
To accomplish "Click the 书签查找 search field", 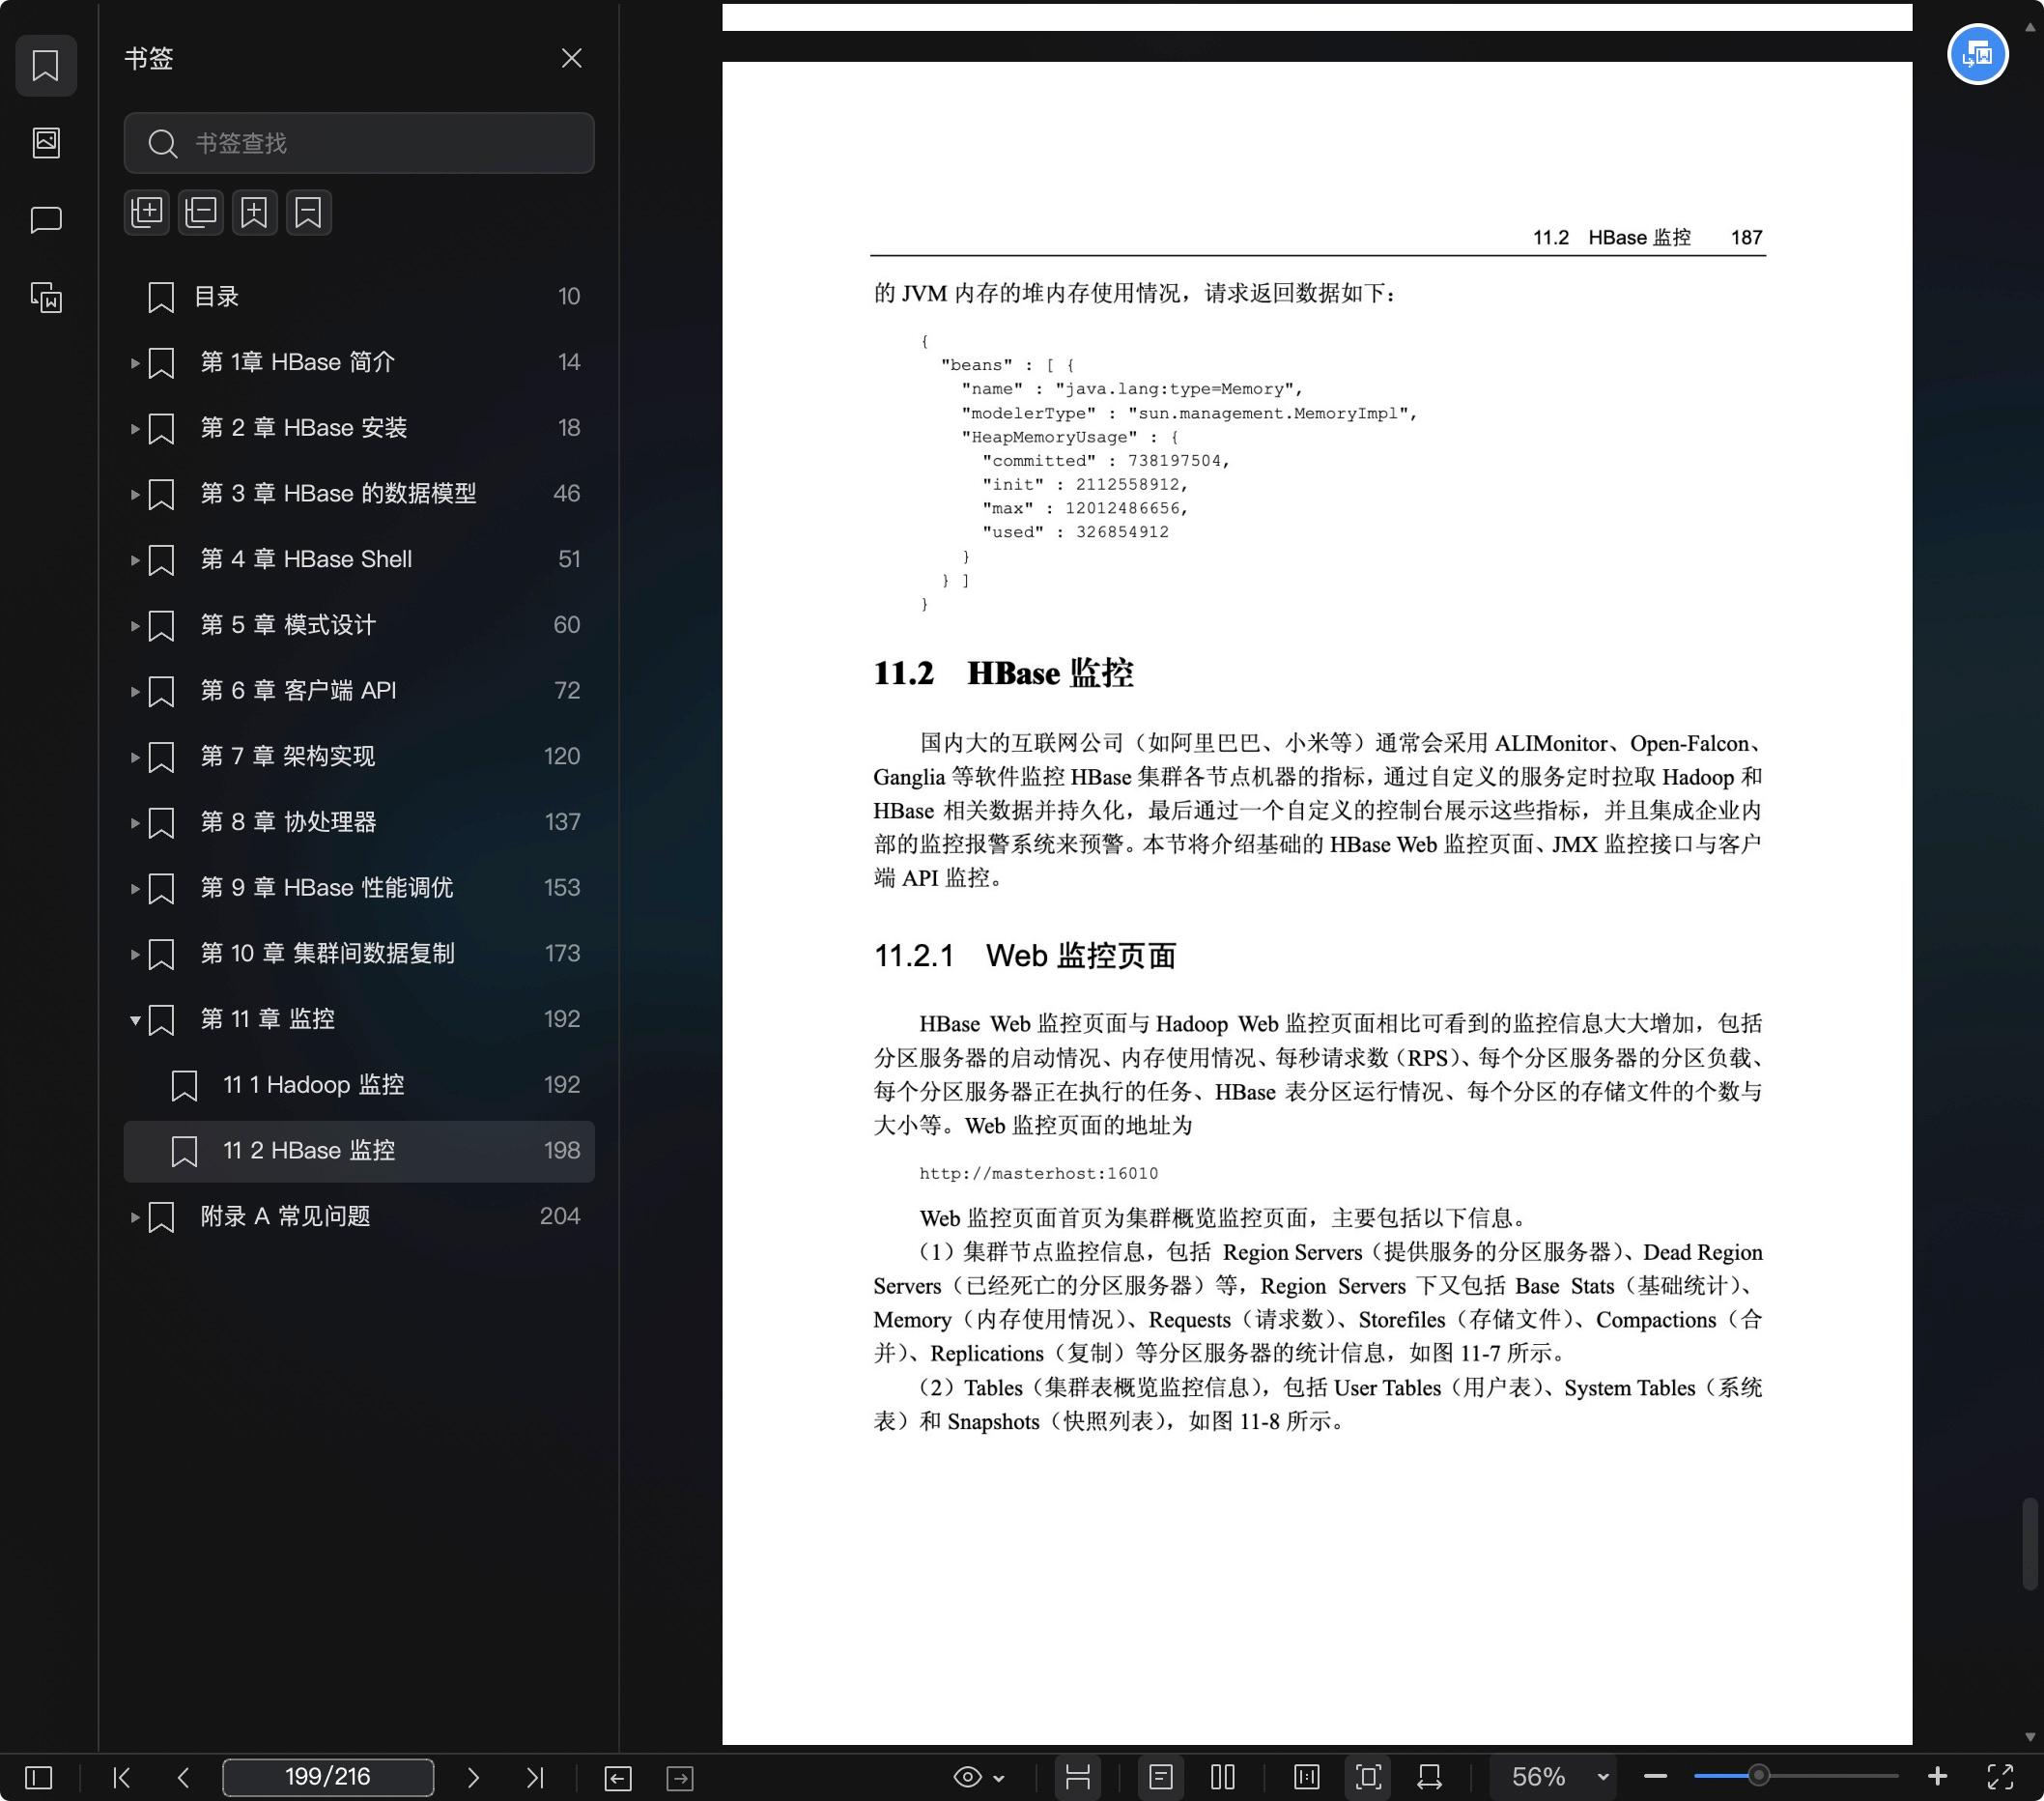I will tap(359, 143).
